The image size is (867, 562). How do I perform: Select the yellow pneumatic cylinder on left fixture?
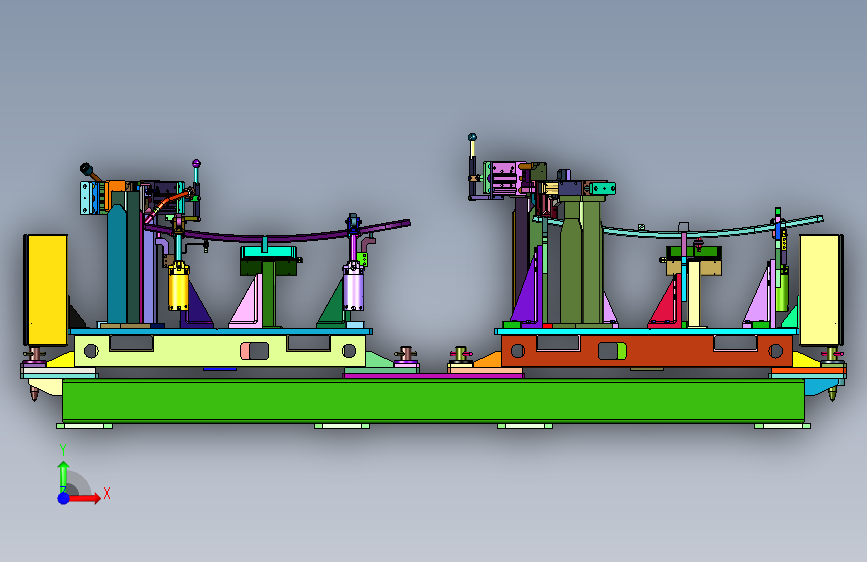coord(179,288)
